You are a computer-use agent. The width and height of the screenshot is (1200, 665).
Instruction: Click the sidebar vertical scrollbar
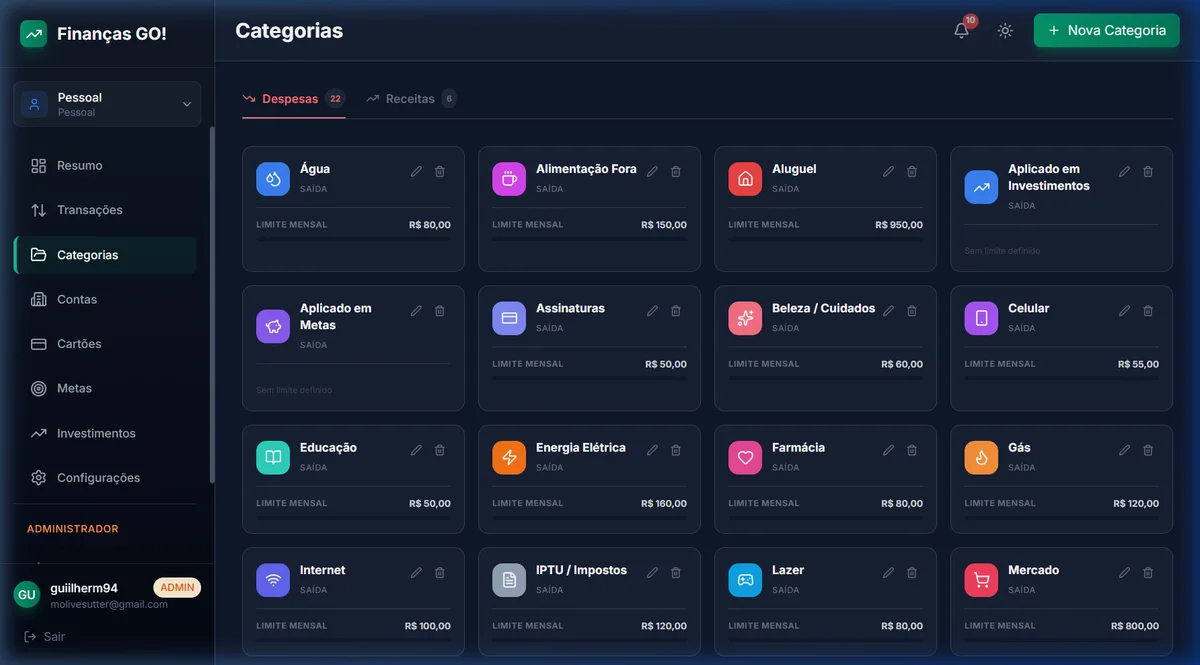point(211,300)
